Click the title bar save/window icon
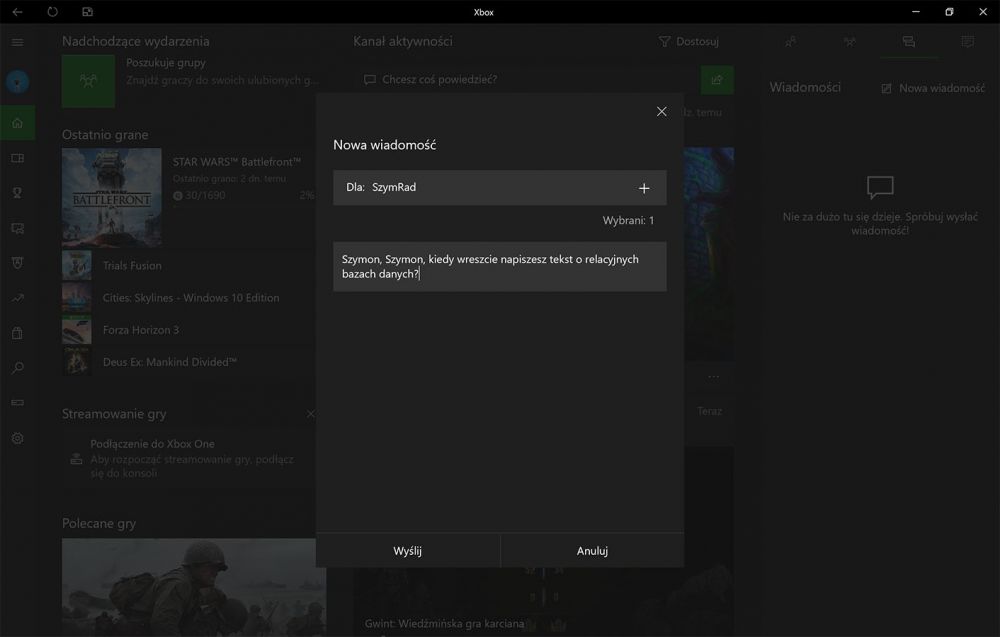 pyautogui.click(x=87, y=11)
